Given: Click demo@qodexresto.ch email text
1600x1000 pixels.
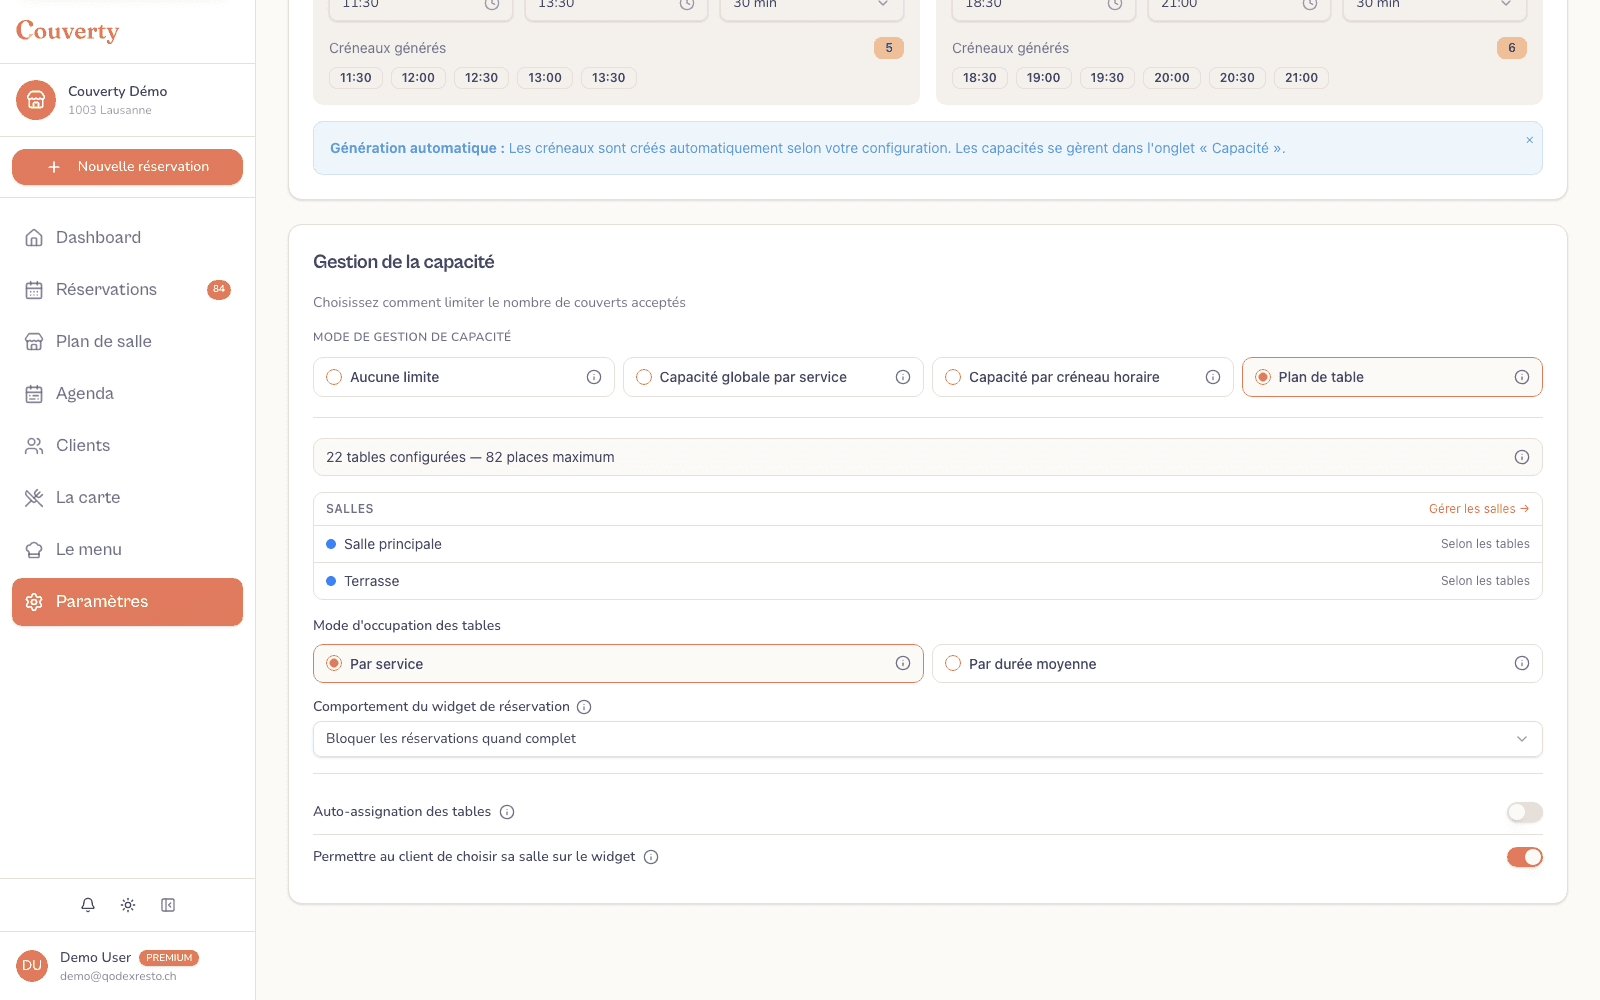Looking at the screenshot, I should (118, 976).
